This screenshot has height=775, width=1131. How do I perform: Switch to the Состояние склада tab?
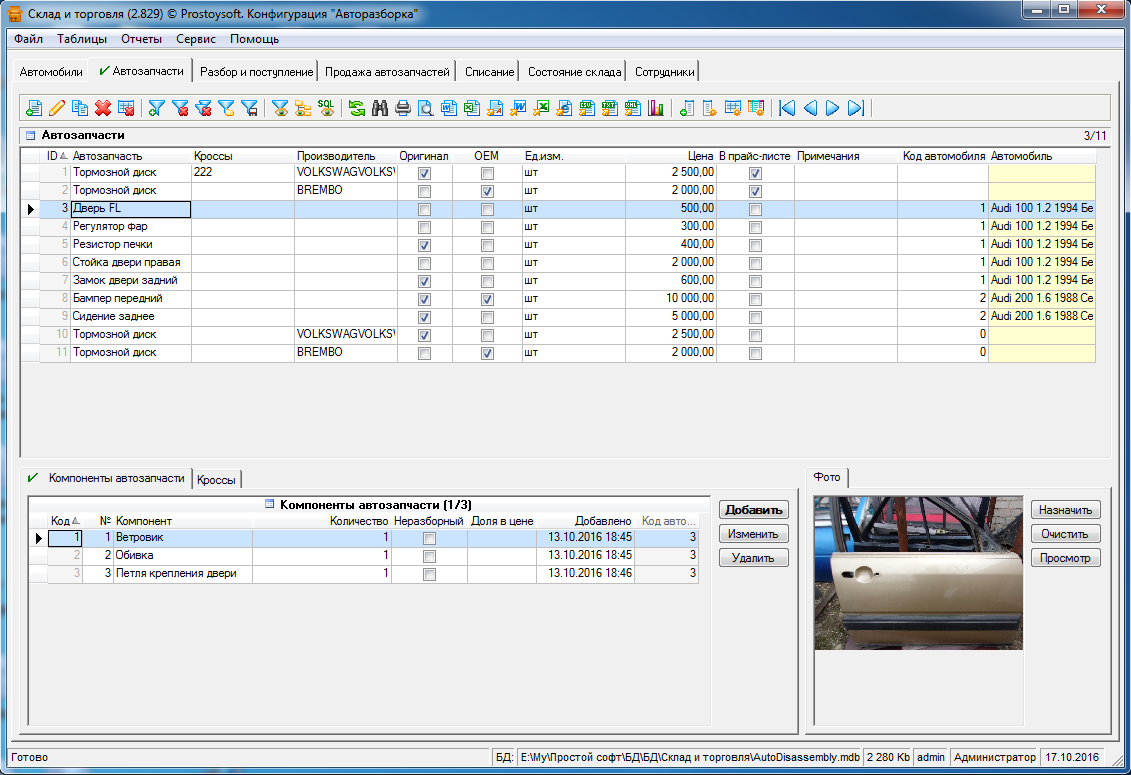574,72
